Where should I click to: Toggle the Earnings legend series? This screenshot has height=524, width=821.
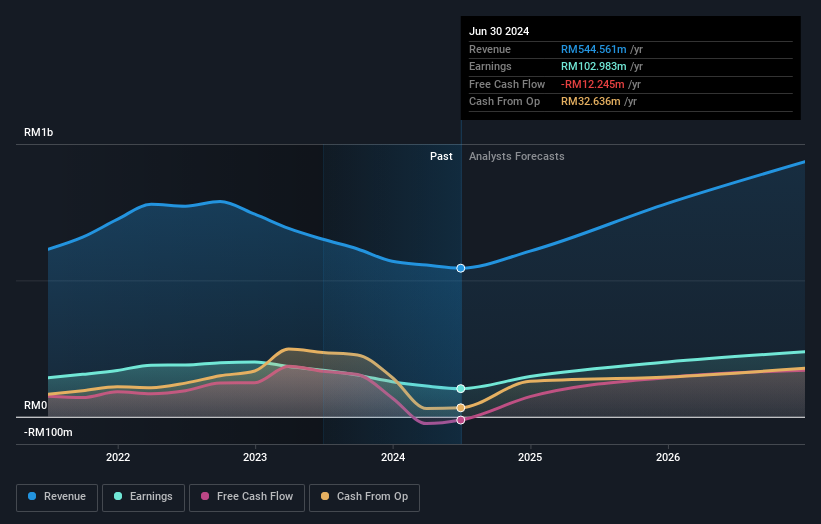pos(143,497)
